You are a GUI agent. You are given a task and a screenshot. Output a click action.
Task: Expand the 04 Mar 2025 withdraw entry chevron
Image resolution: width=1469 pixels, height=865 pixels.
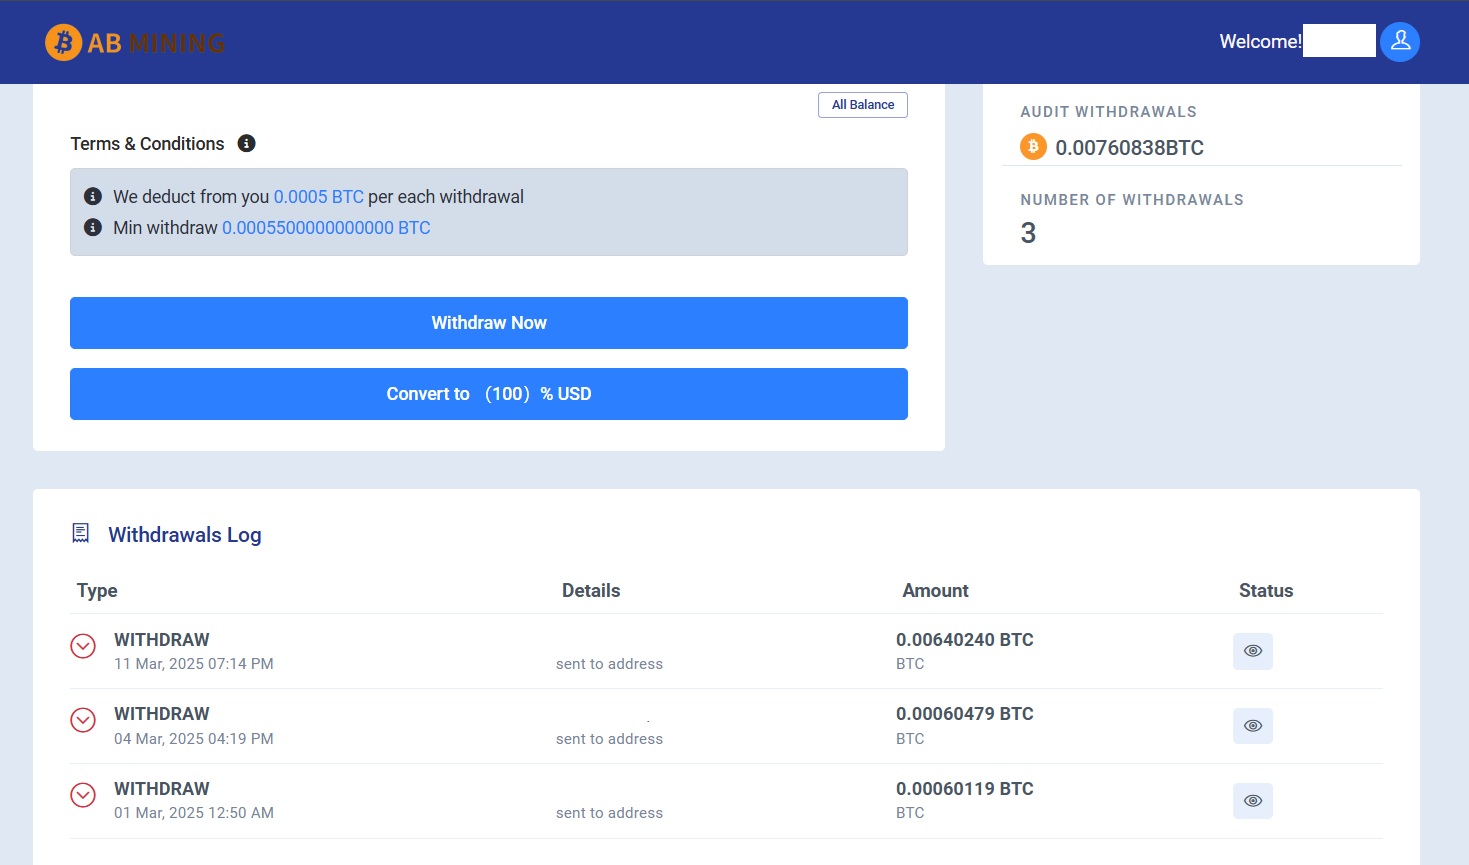click(x=83, y=720)
